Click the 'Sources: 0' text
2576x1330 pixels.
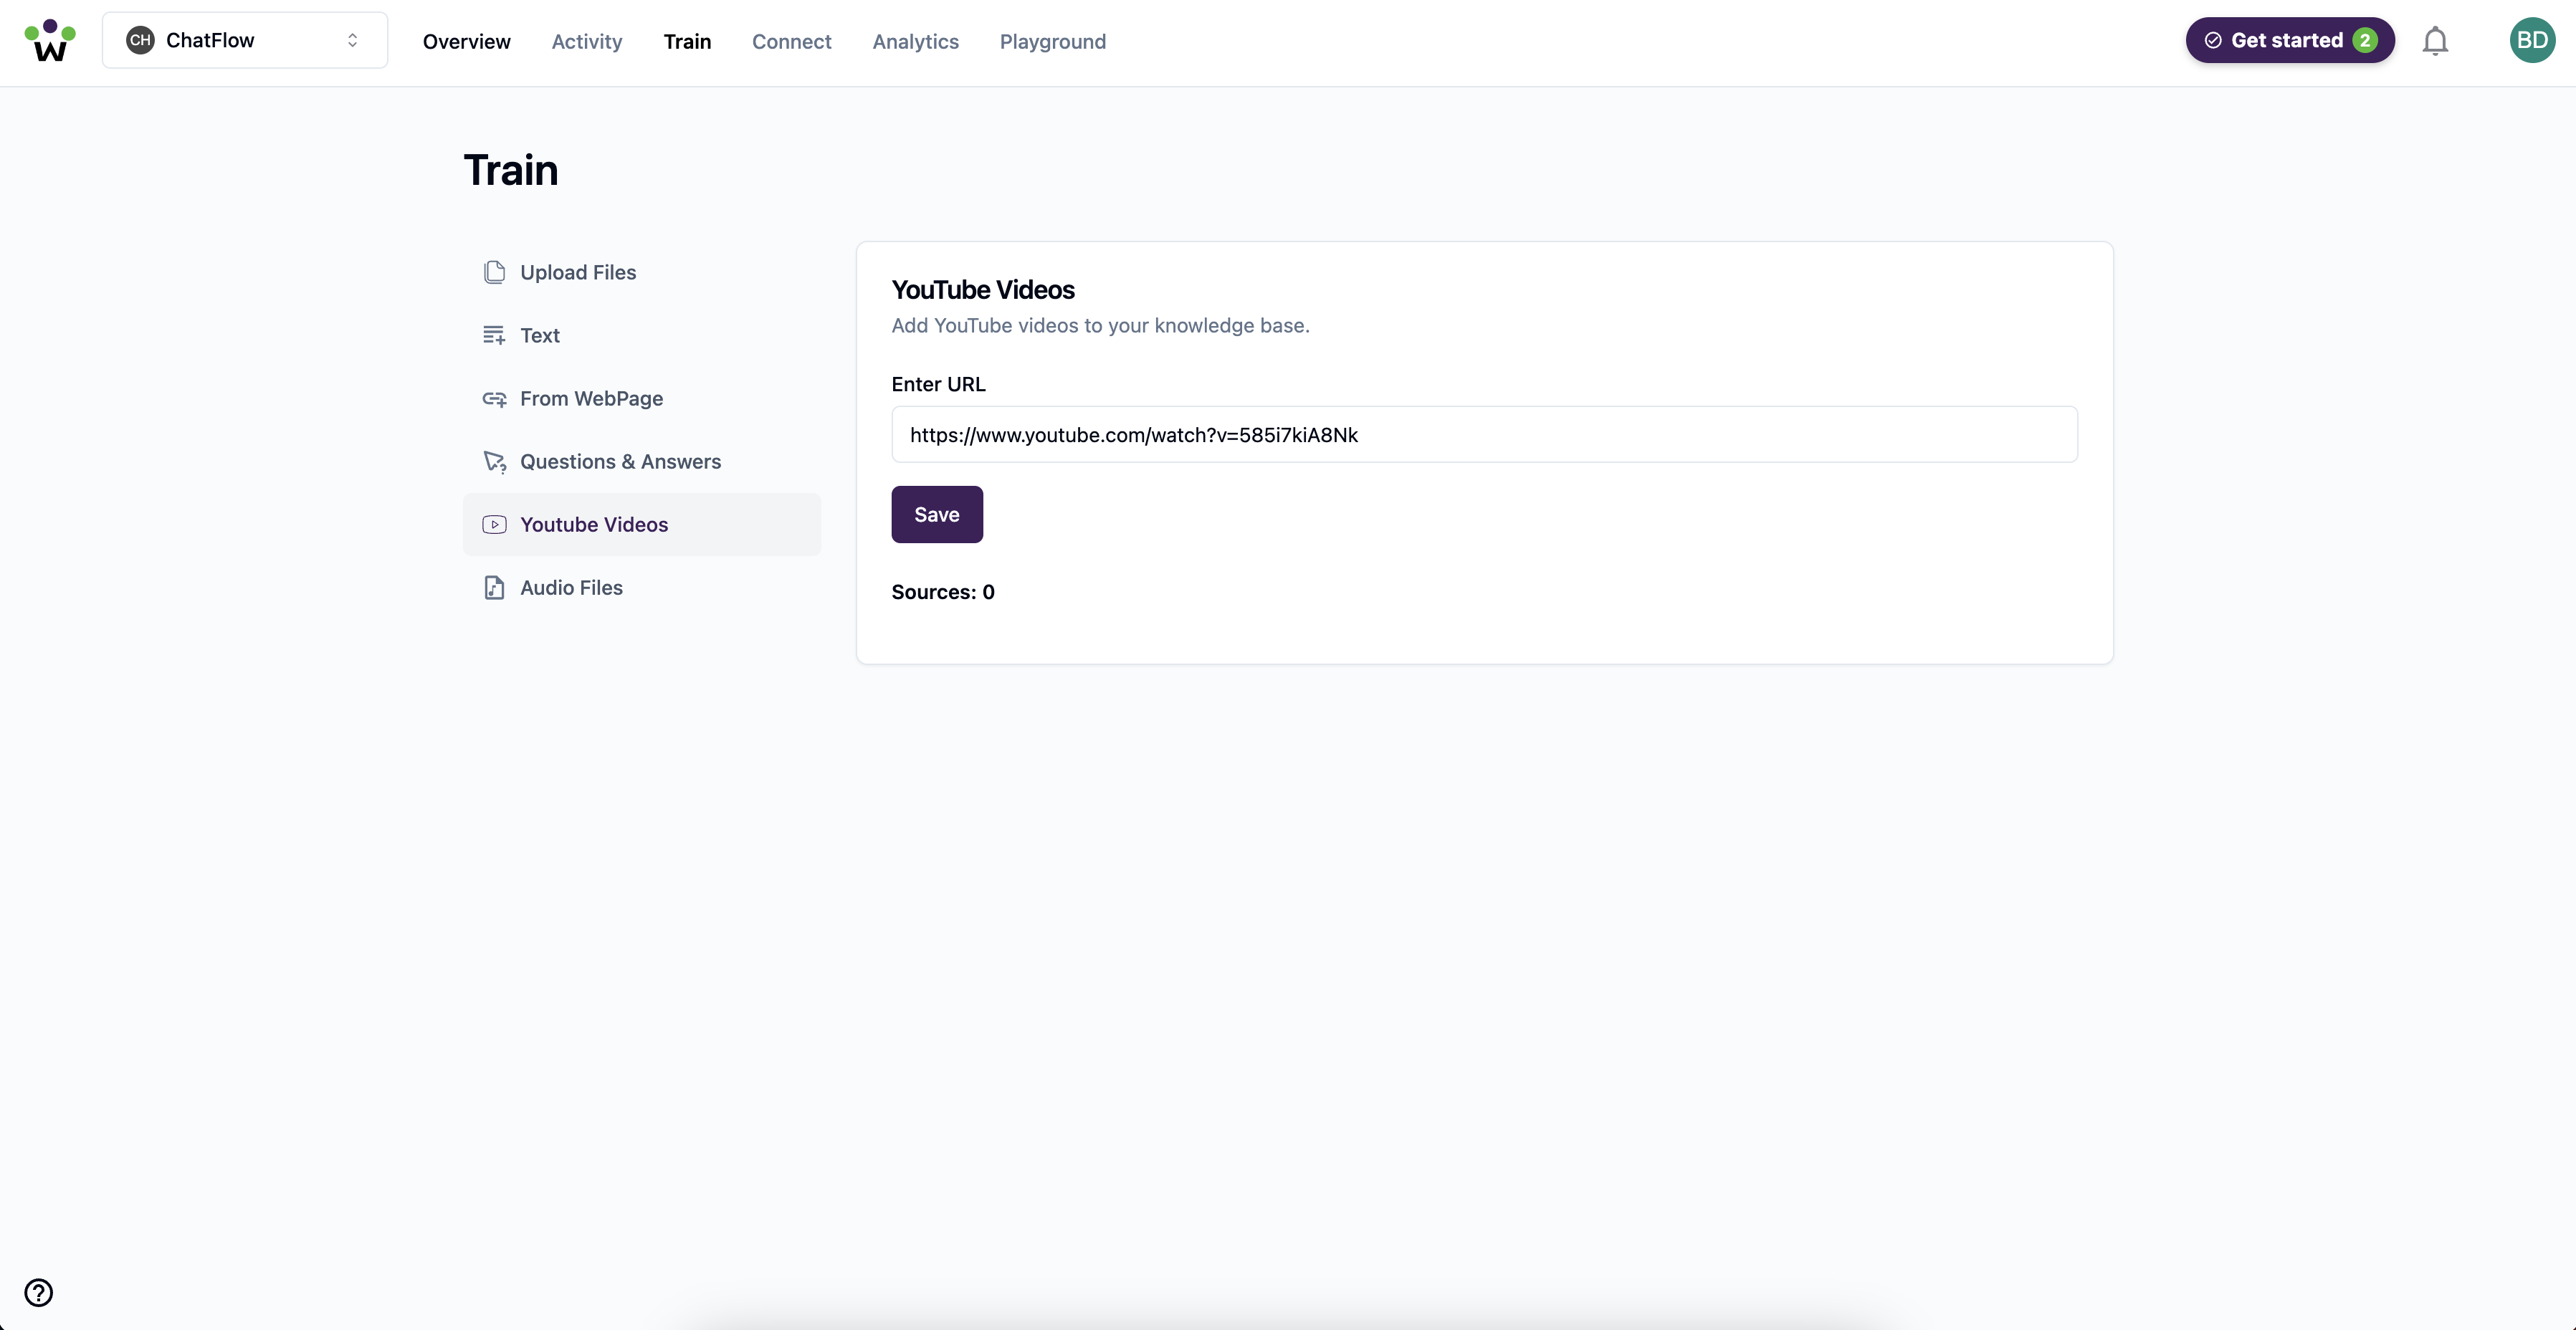pyautogui.click(x=943, y=592)
